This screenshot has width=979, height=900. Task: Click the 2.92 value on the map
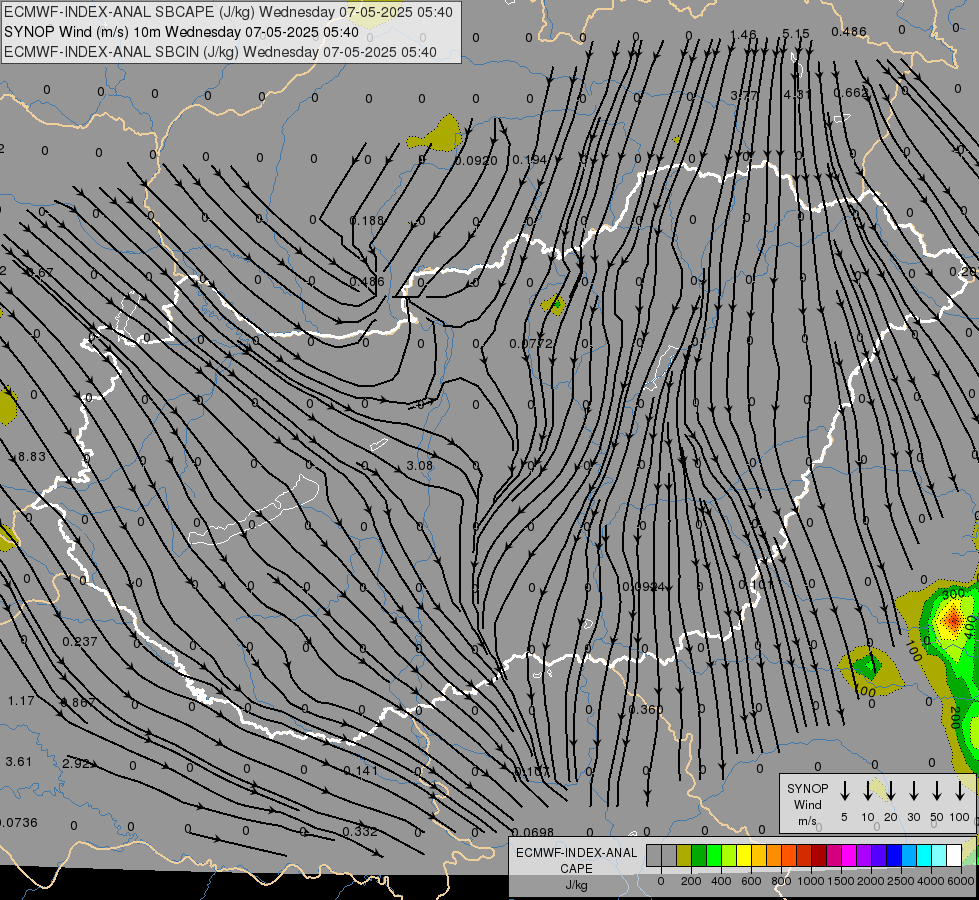76,763
